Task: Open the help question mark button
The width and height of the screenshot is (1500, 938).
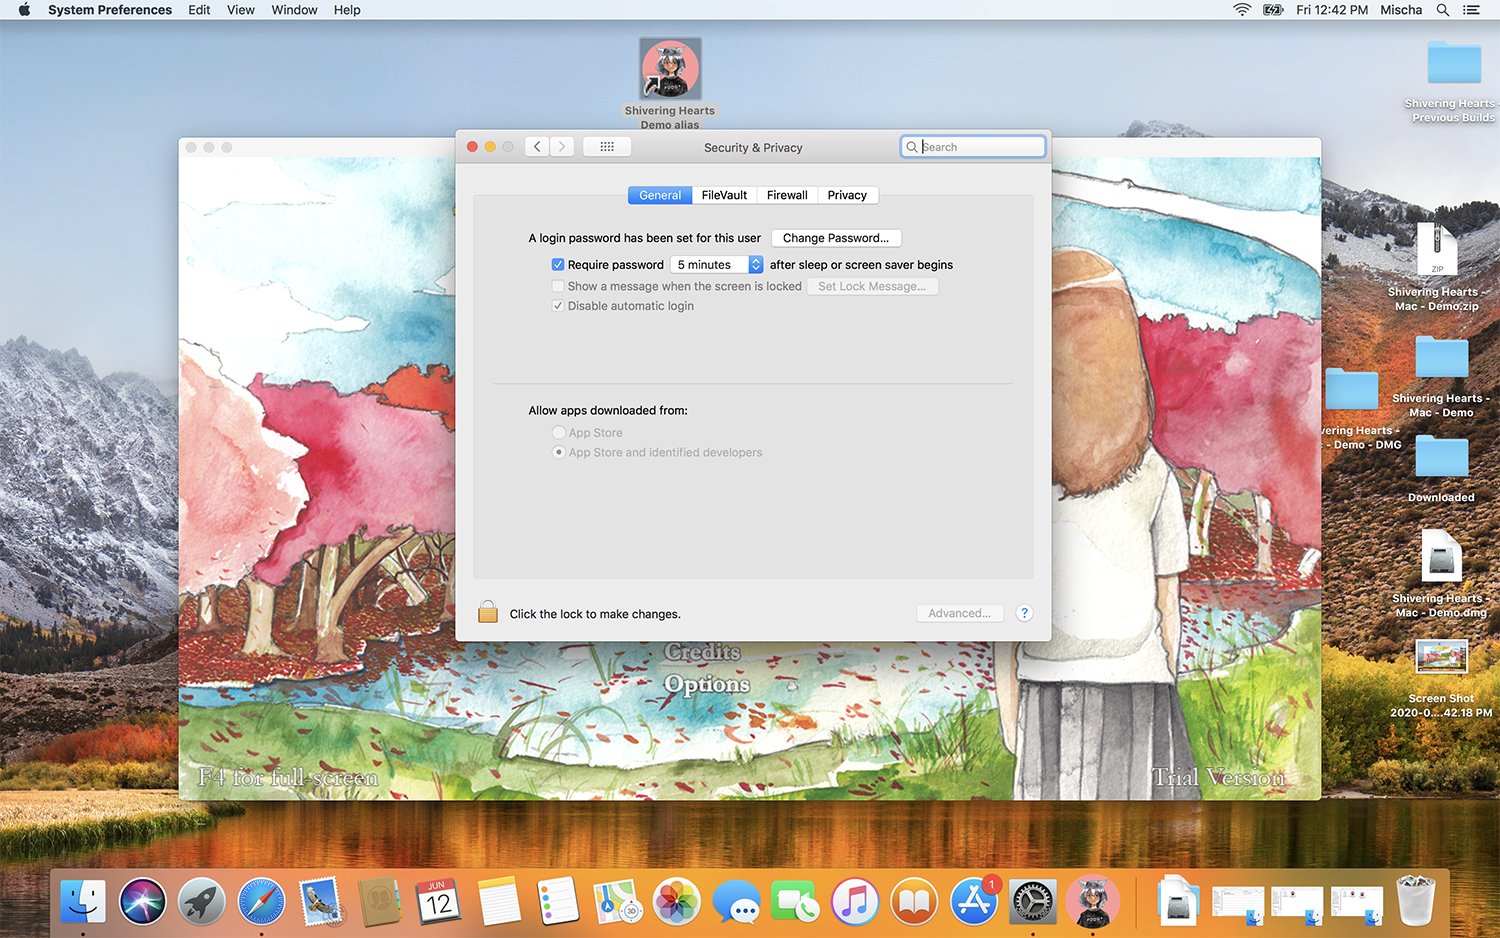Action: point(1024,613)
